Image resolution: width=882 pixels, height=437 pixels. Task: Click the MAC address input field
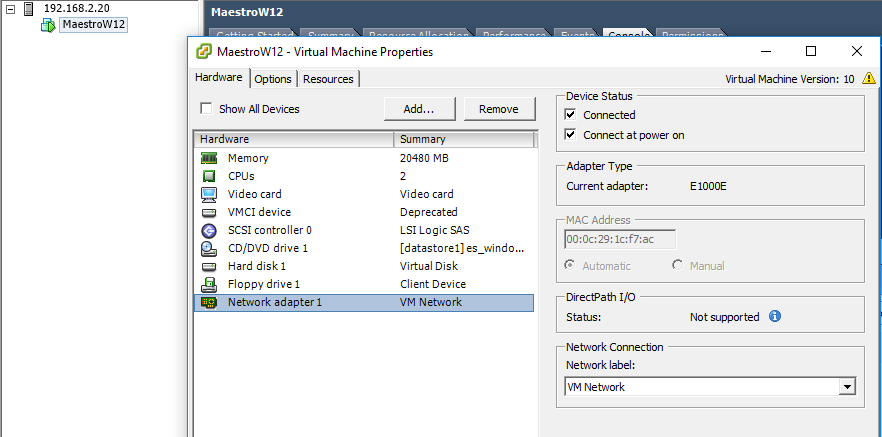coord(620,239)
